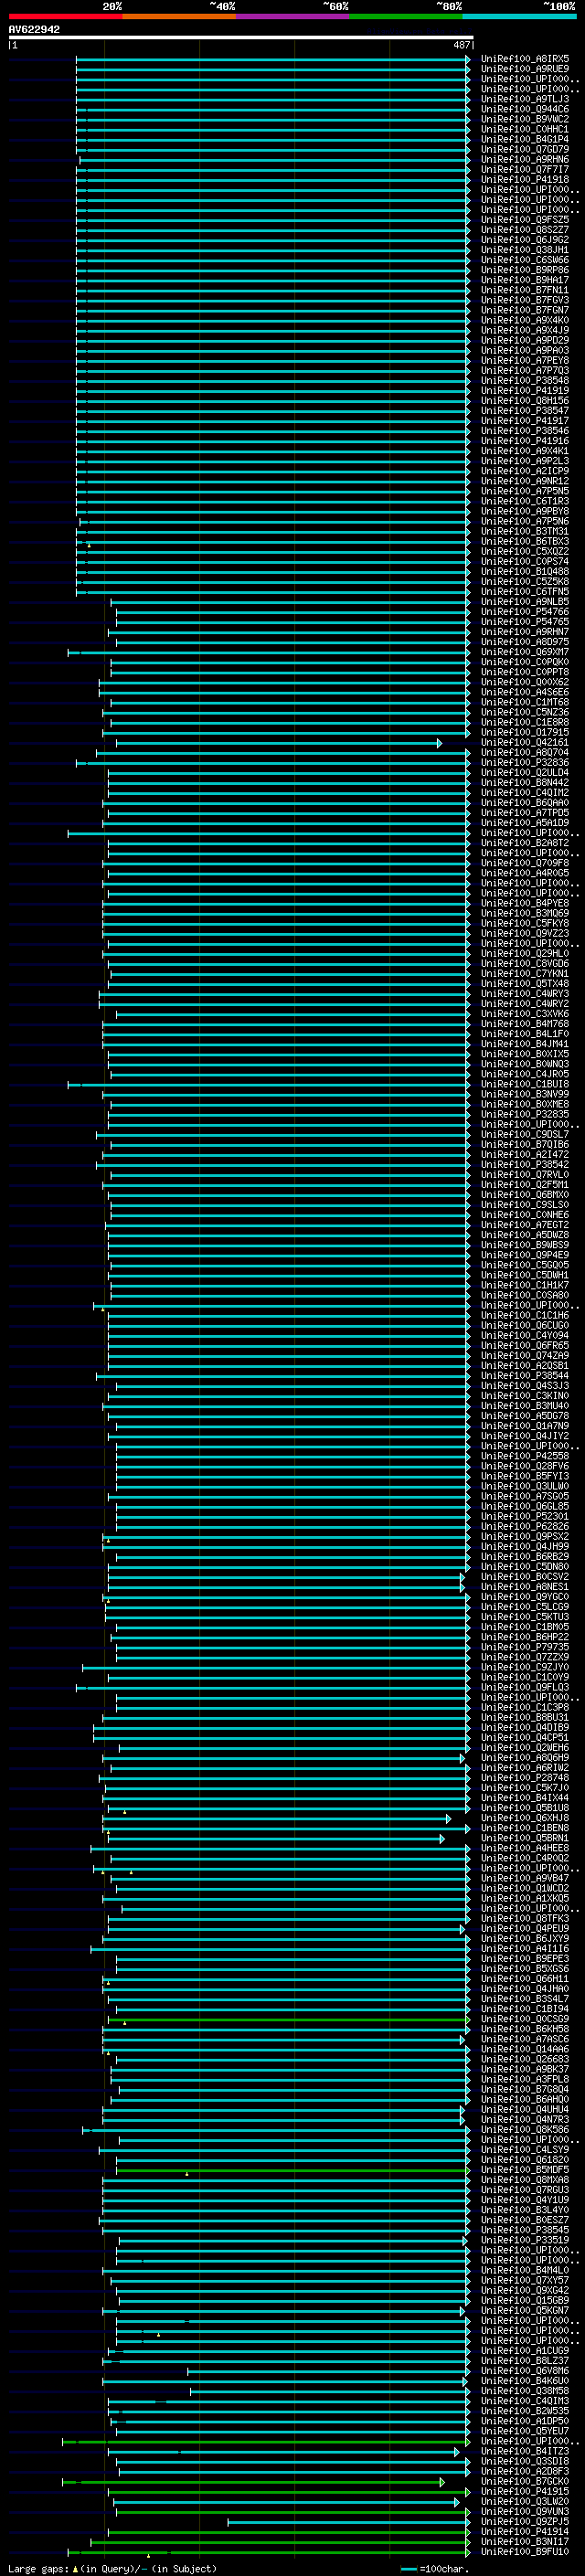
Task: Open hit UniRef100_C0HHC1
Action: point(525,129)
